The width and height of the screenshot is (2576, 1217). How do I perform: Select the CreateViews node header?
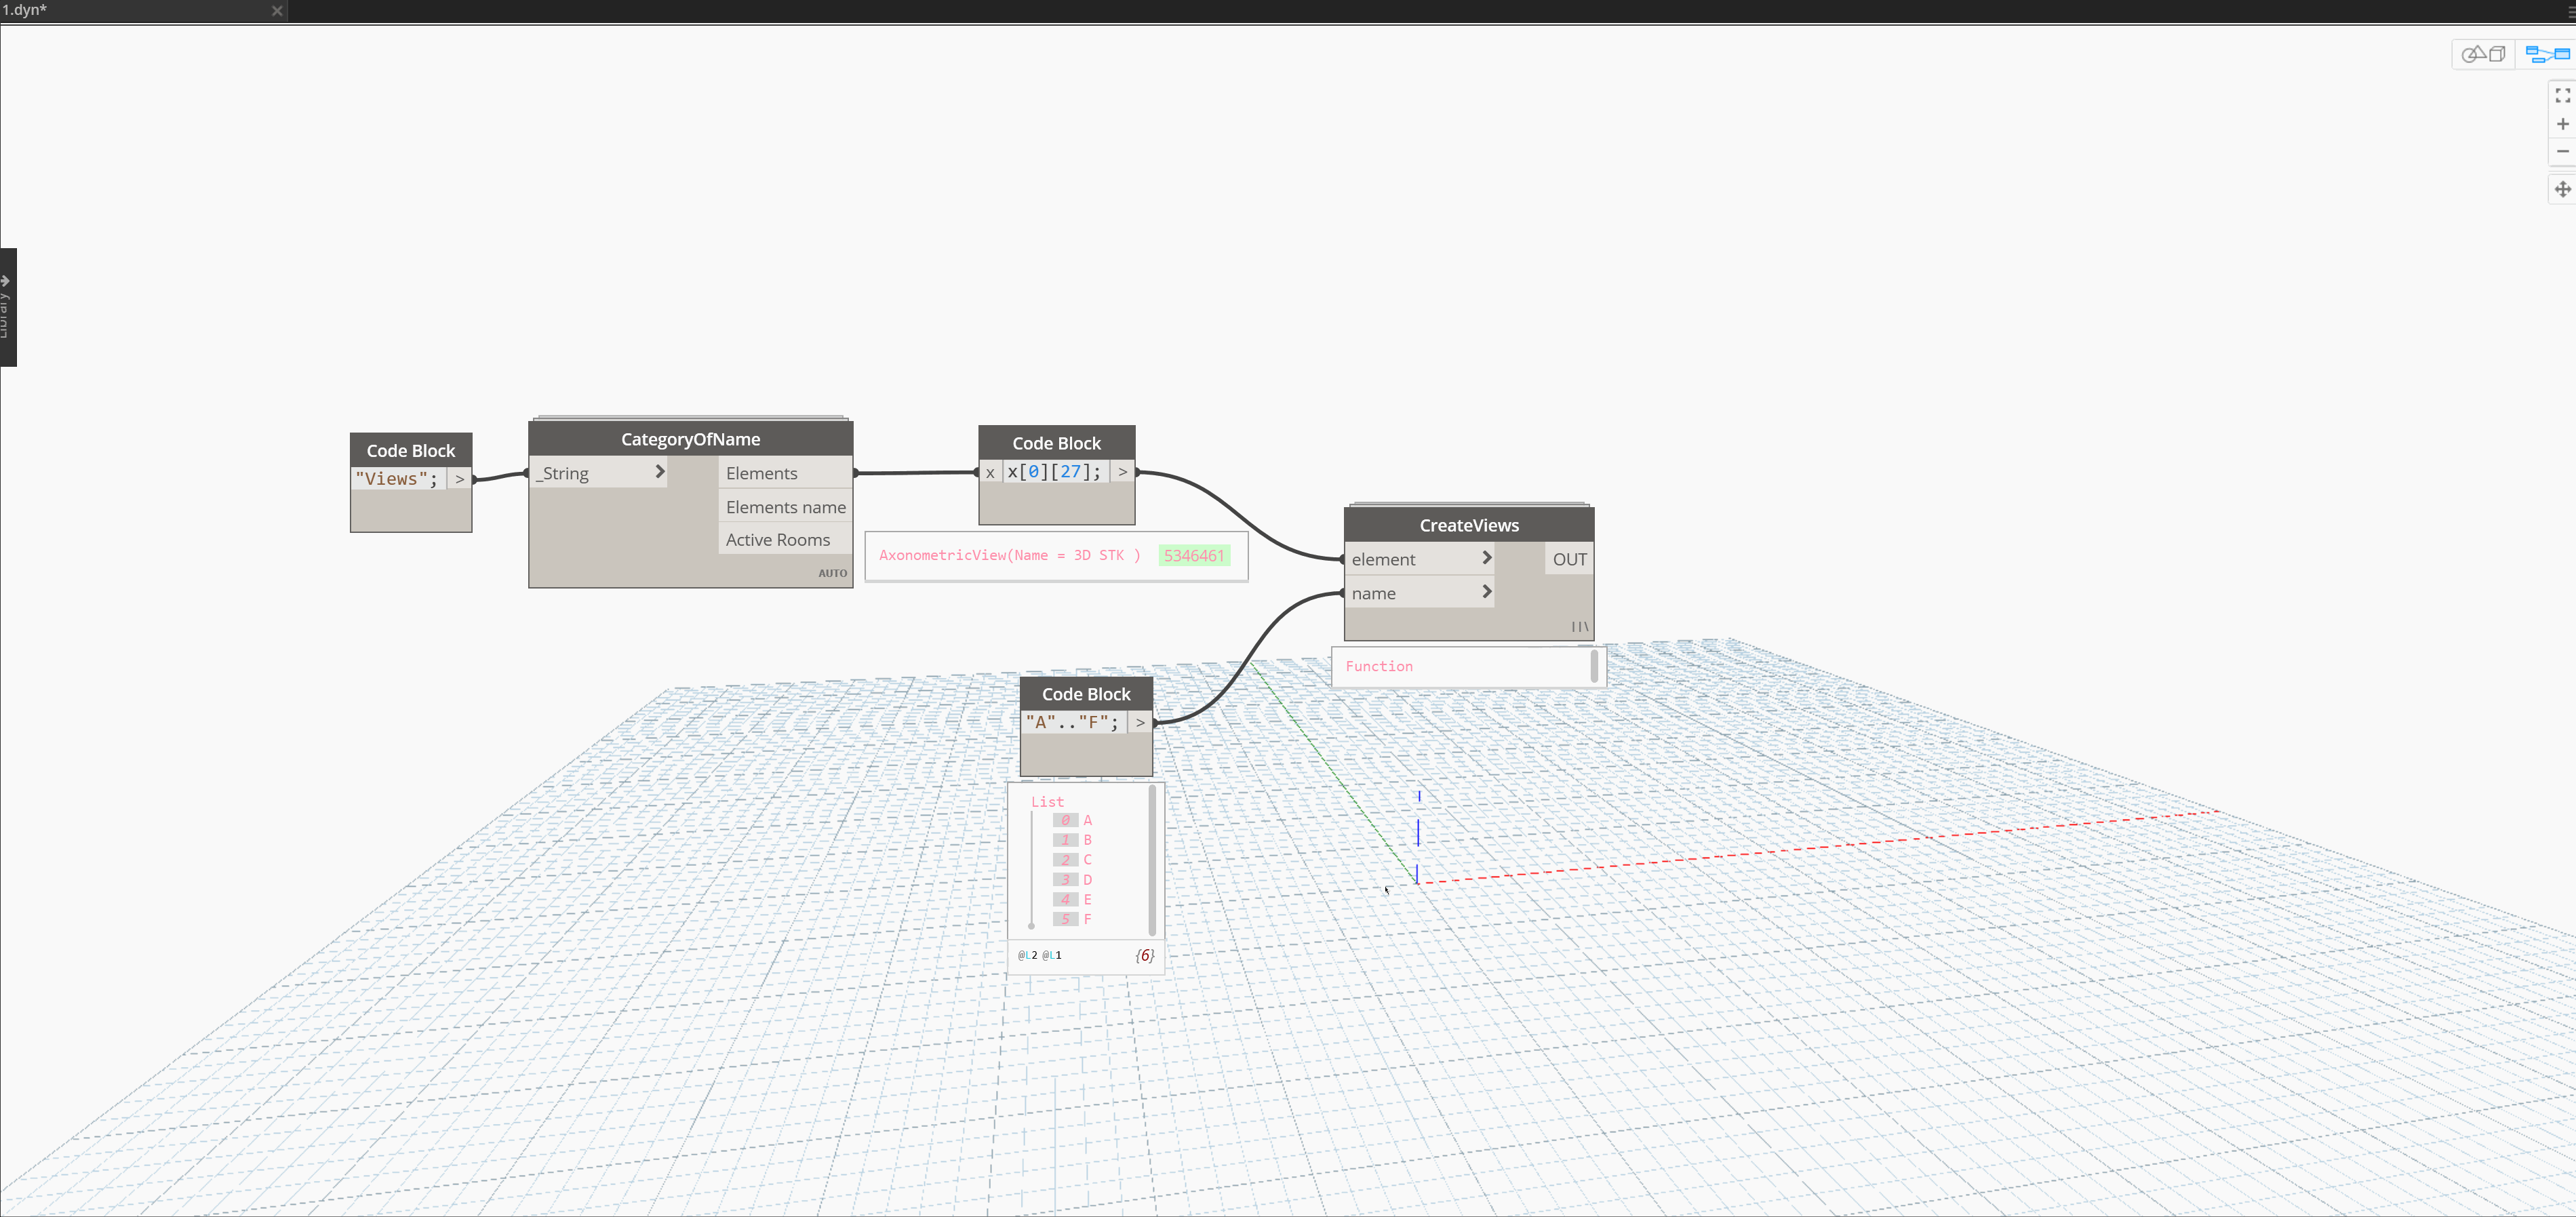click(x=1469, y=525)
